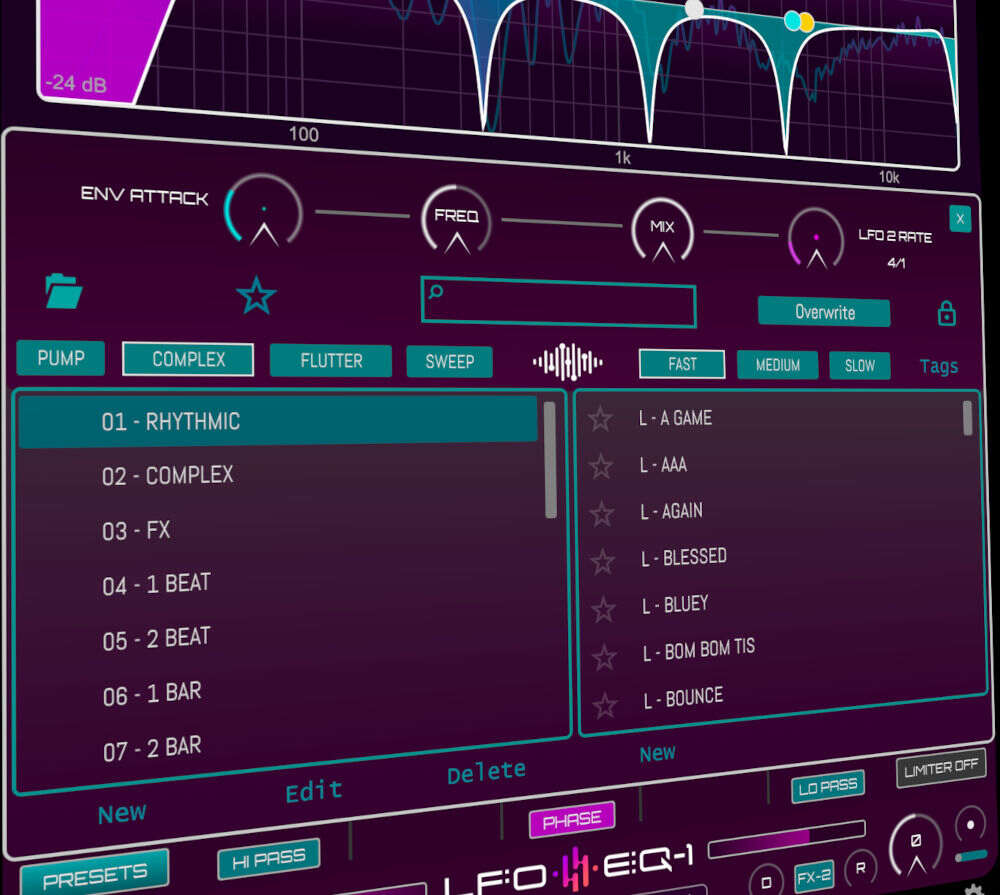Select 03 - FX category
The width and height of the screenshot is (1000, 895).
(x=136, y=530)
